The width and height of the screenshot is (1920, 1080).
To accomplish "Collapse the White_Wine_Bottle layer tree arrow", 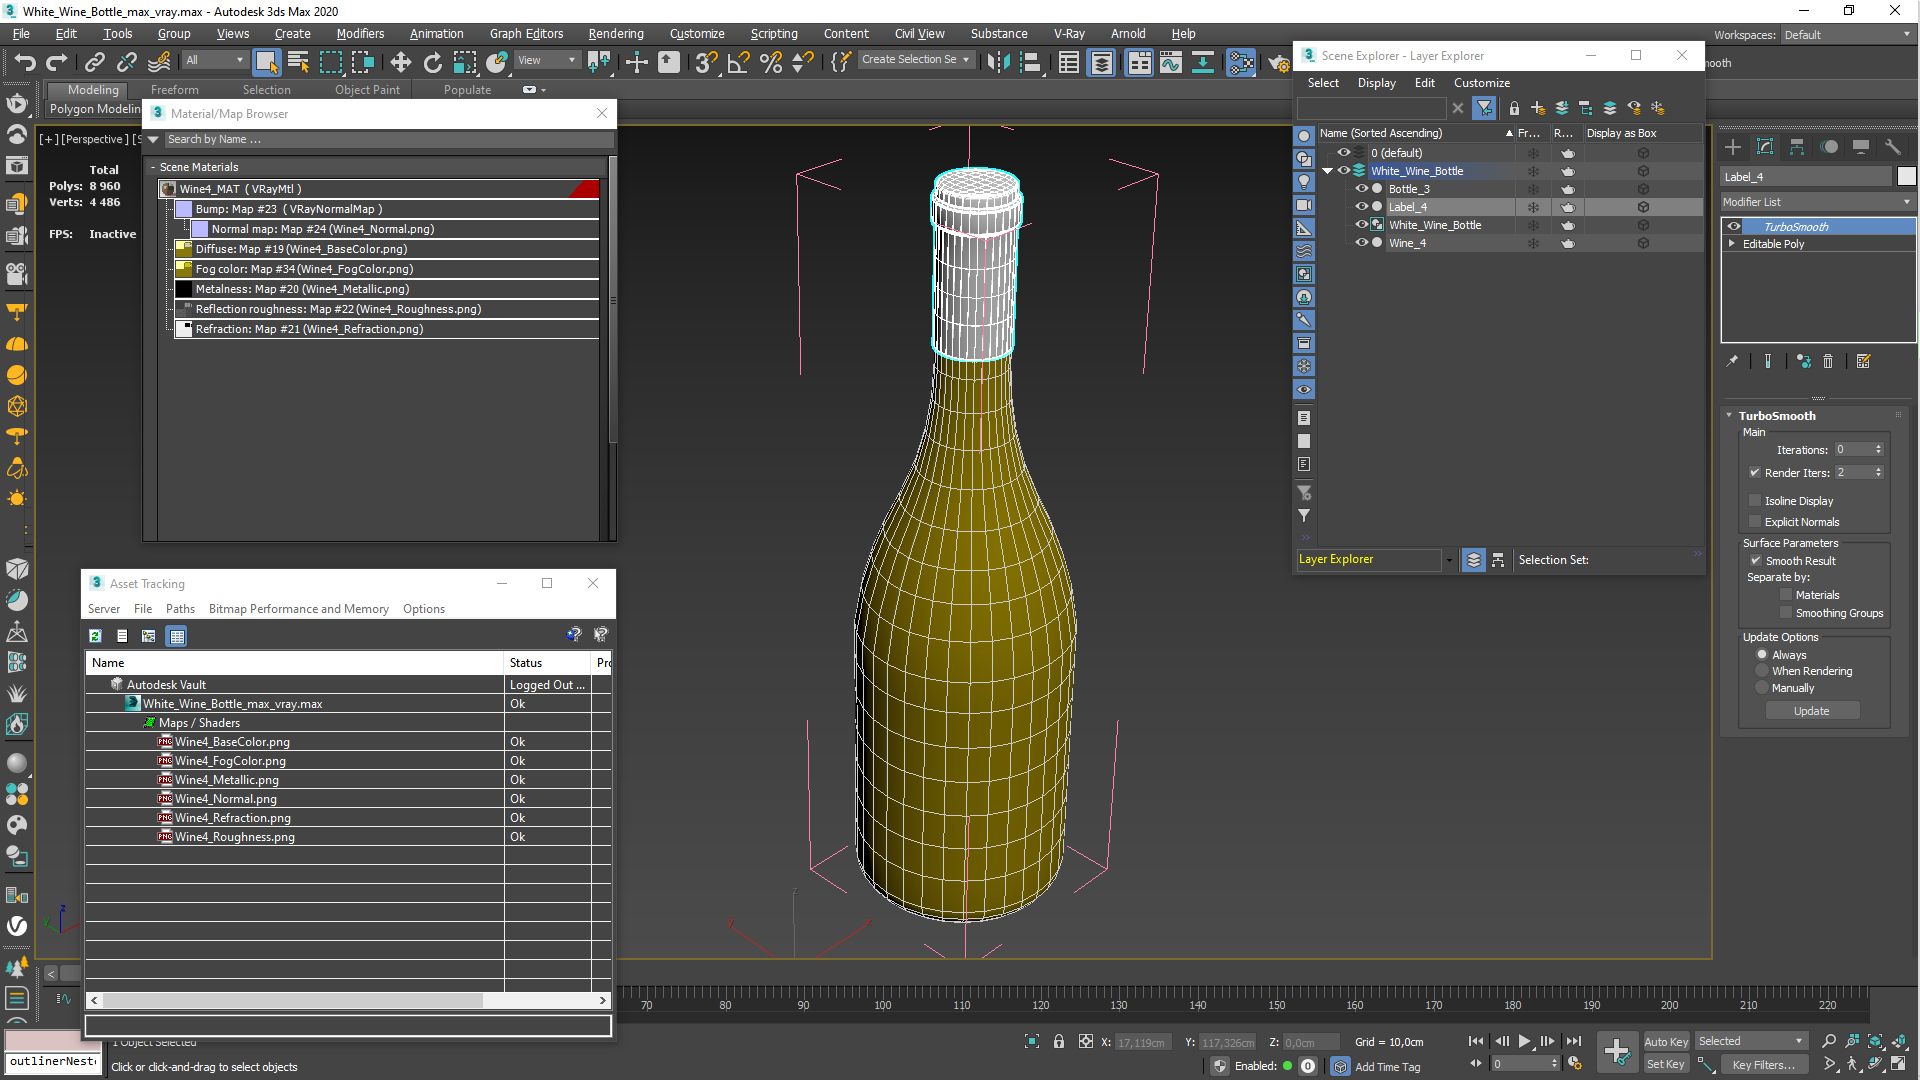I will click(x=1328, y=171).
